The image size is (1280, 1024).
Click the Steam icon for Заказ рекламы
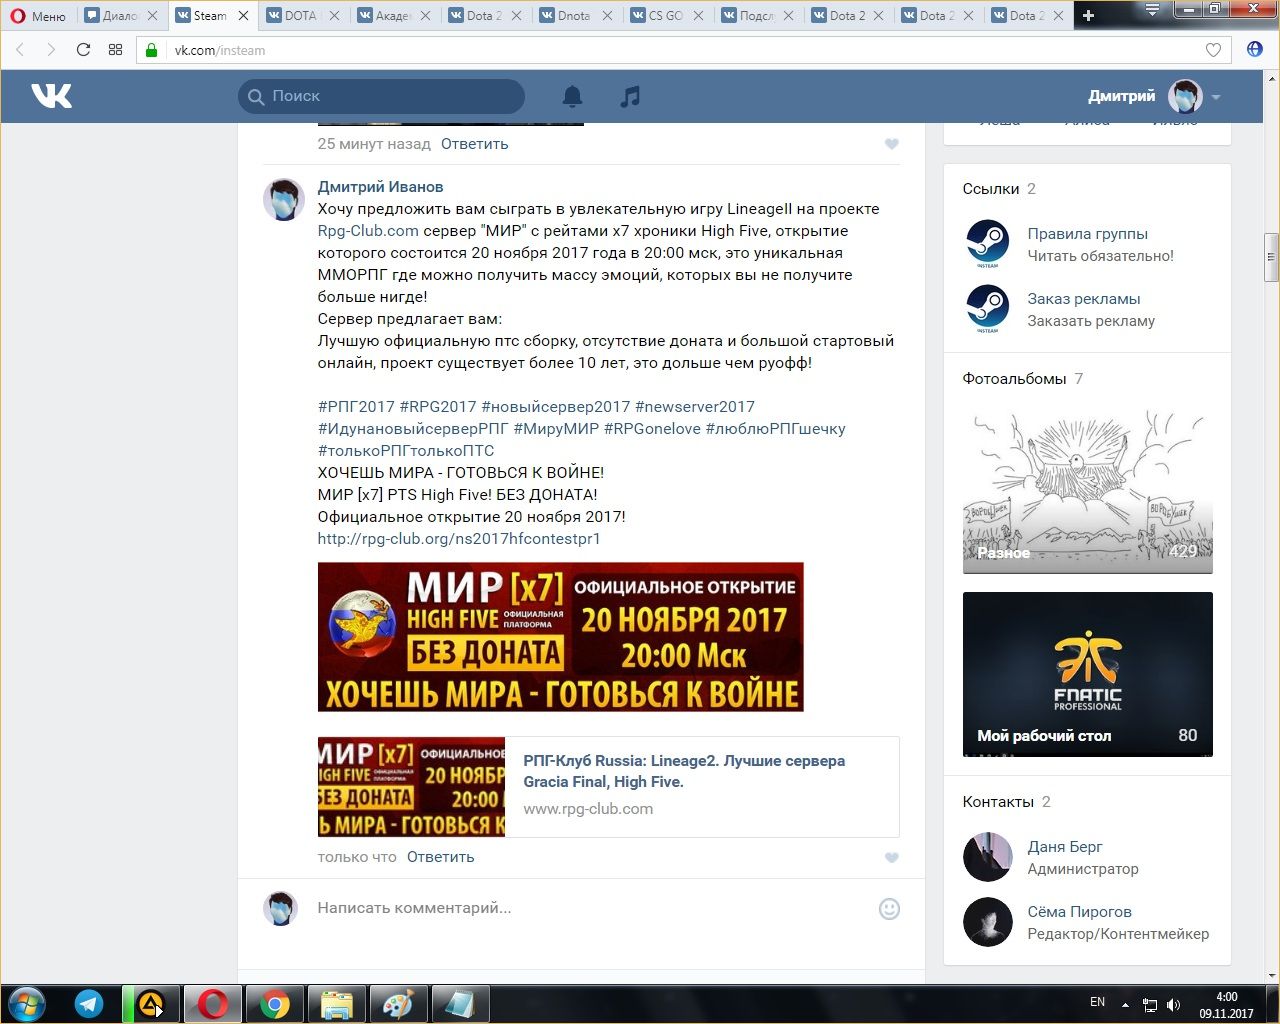pos(987,308)
